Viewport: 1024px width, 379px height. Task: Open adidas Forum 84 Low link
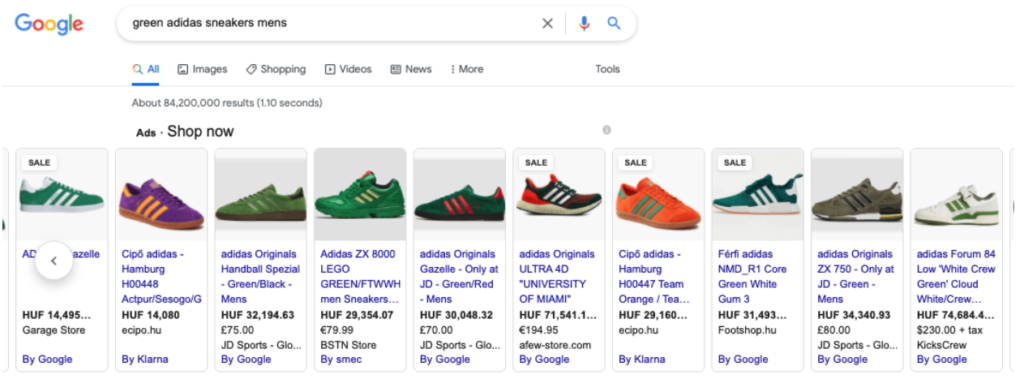(956, 276)
